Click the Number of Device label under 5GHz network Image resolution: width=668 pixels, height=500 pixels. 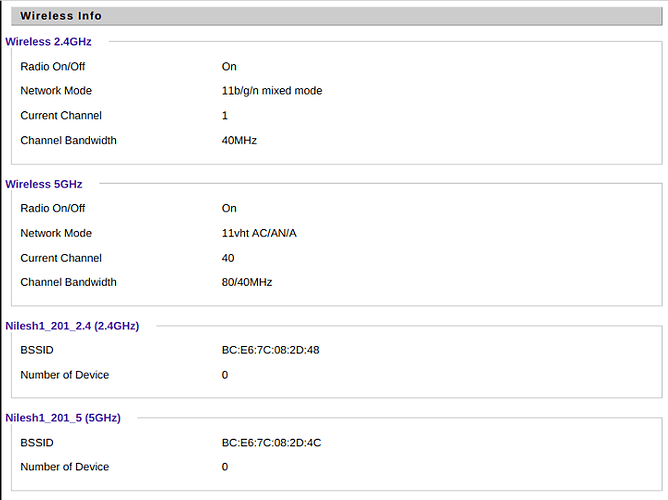tap(65, 467)
